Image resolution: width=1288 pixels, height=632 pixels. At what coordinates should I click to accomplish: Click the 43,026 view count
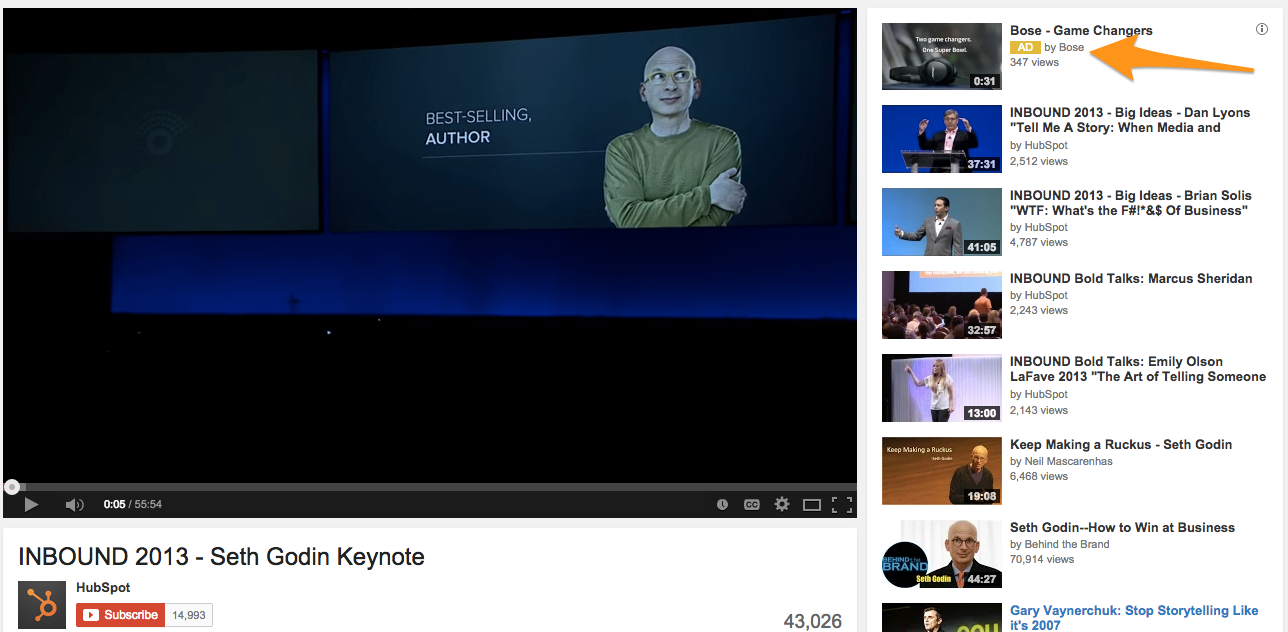tap(813, 621)
